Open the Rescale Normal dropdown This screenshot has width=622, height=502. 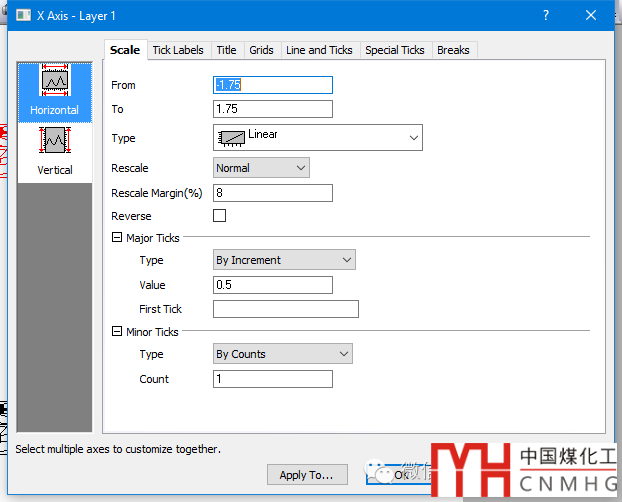[x=262, y=168]
